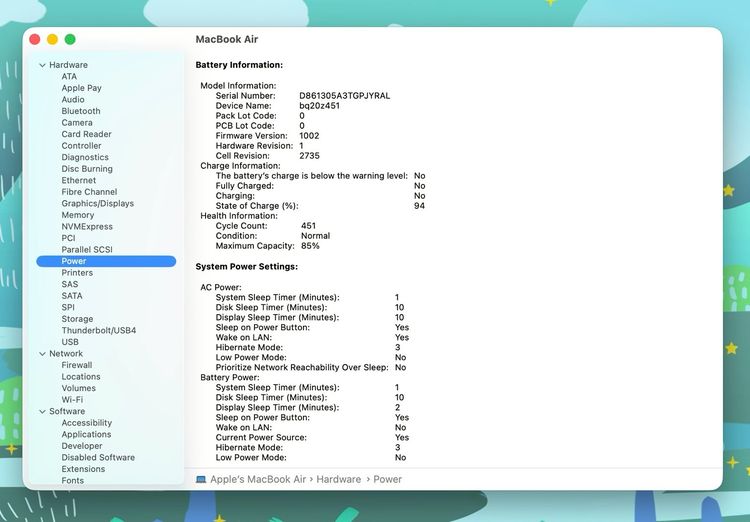The image size is (750, 522).
Task: Open Storage in the sidebar
Action: click(77, 319)
